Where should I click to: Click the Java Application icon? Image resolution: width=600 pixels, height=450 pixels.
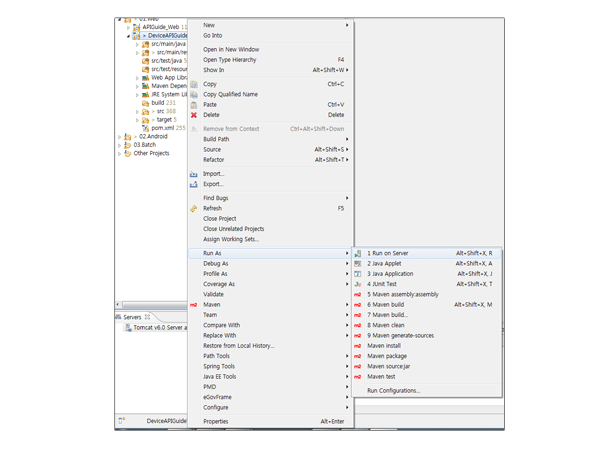coord(358,274)
